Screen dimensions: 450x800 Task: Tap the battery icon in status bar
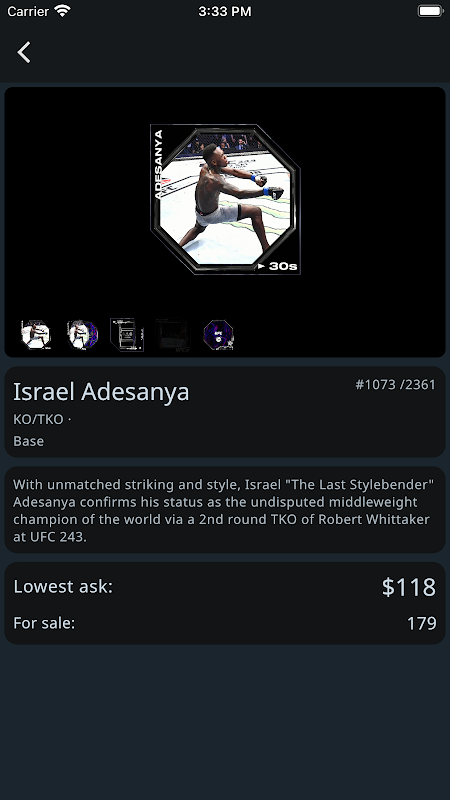click(430, 11)
